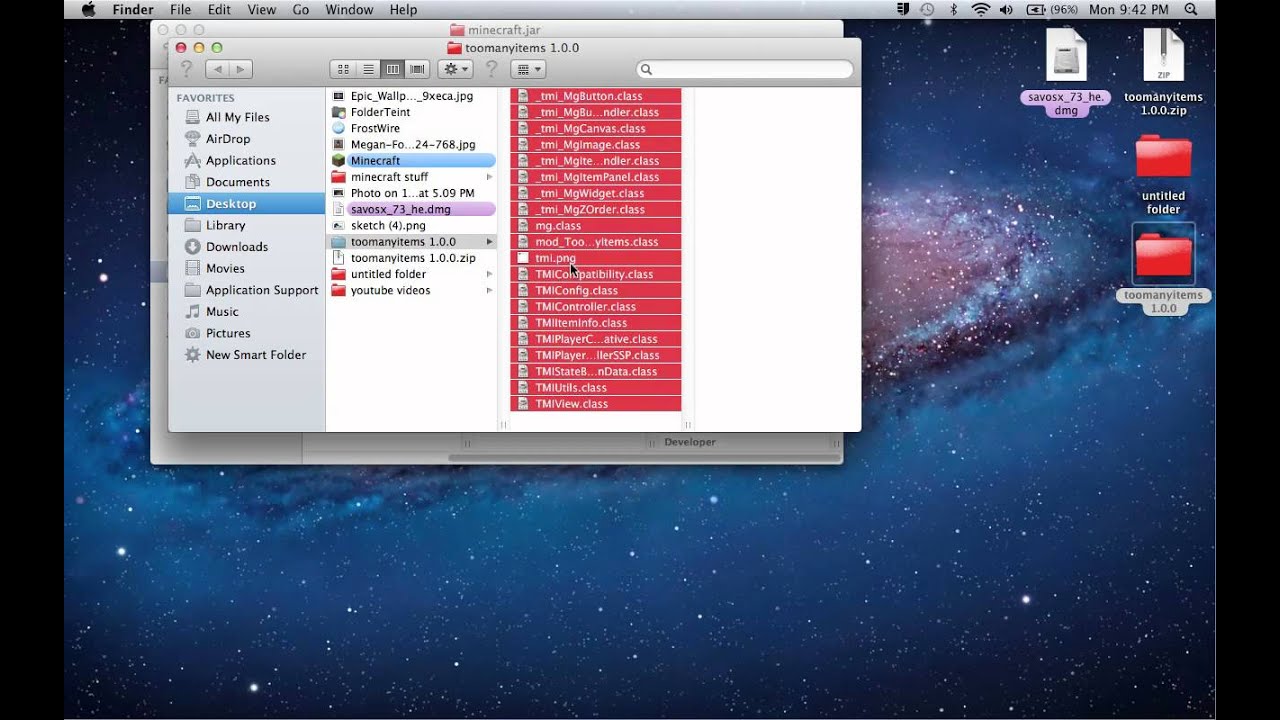Image resolution: width=1280 pixels, height=720 pixels.
Task: Open the File menu
Action: point(180,9)
